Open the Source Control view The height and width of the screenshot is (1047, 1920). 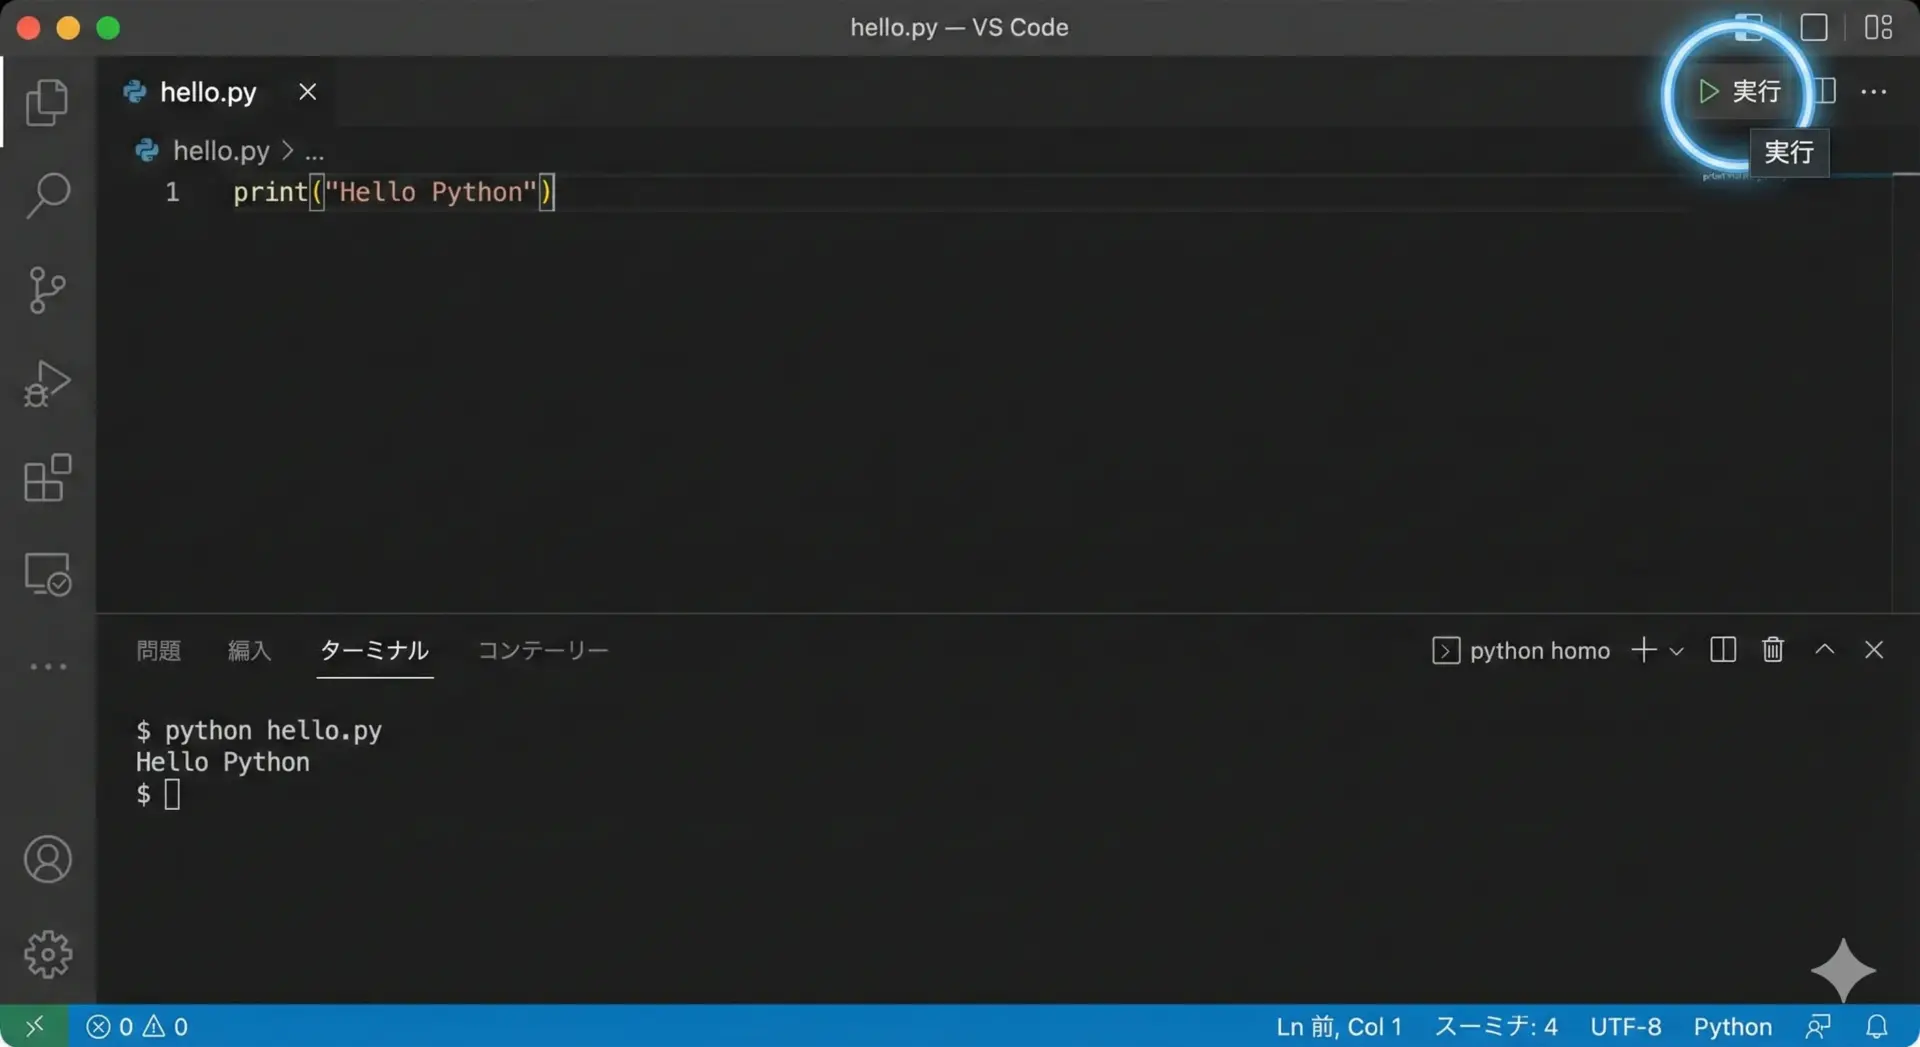click(x=47, y=290)
